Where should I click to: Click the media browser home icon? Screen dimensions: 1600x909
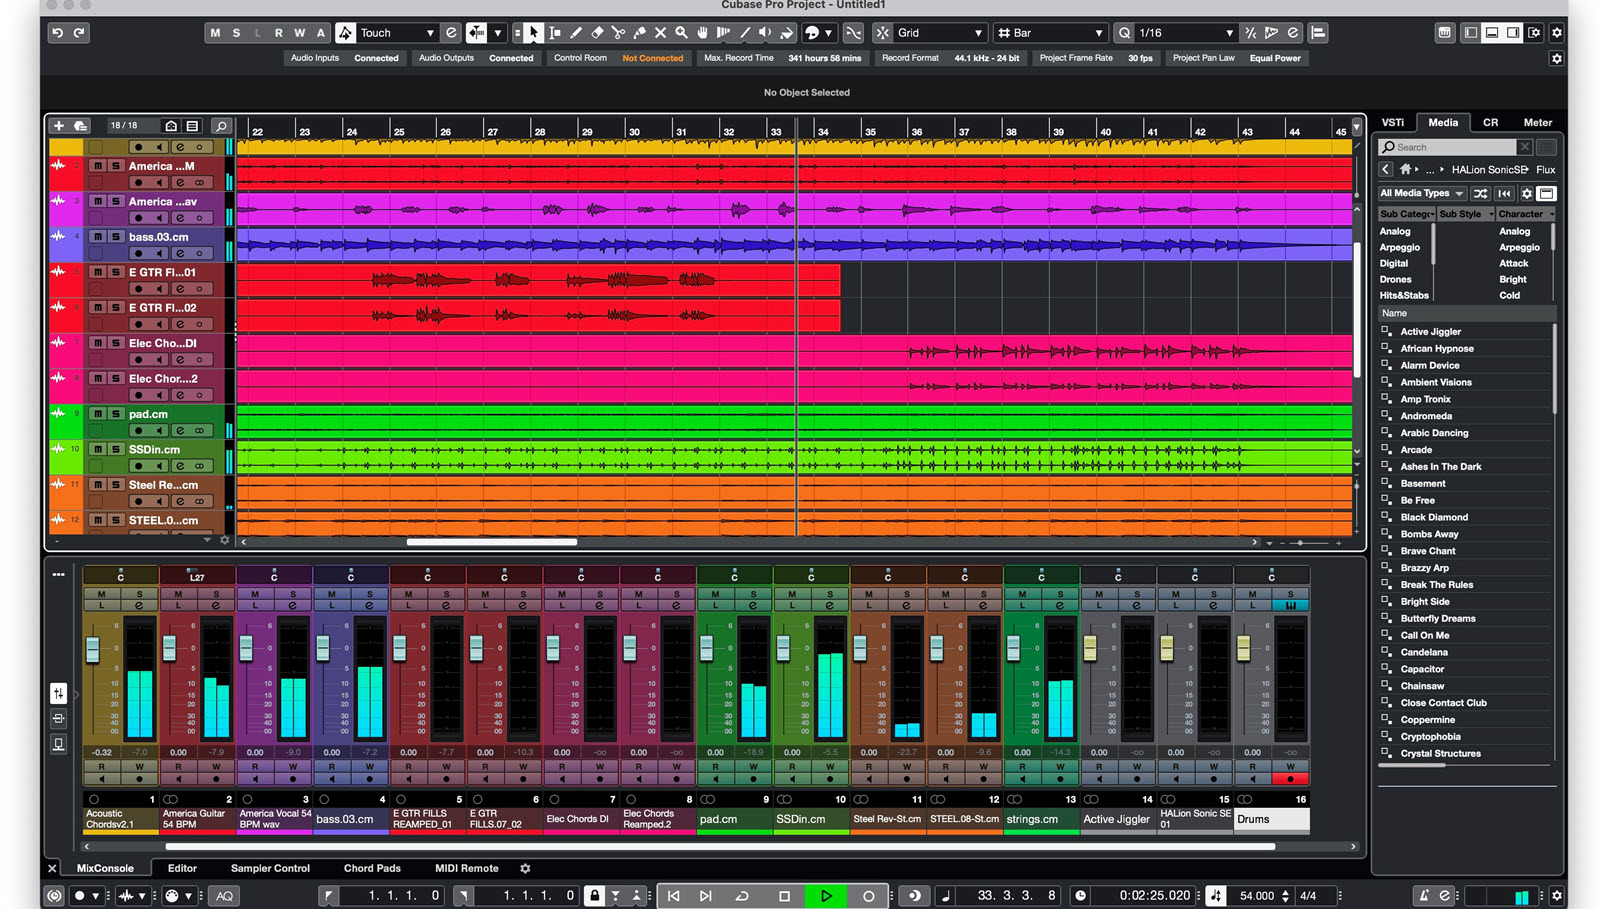(x=1405, y=169)
